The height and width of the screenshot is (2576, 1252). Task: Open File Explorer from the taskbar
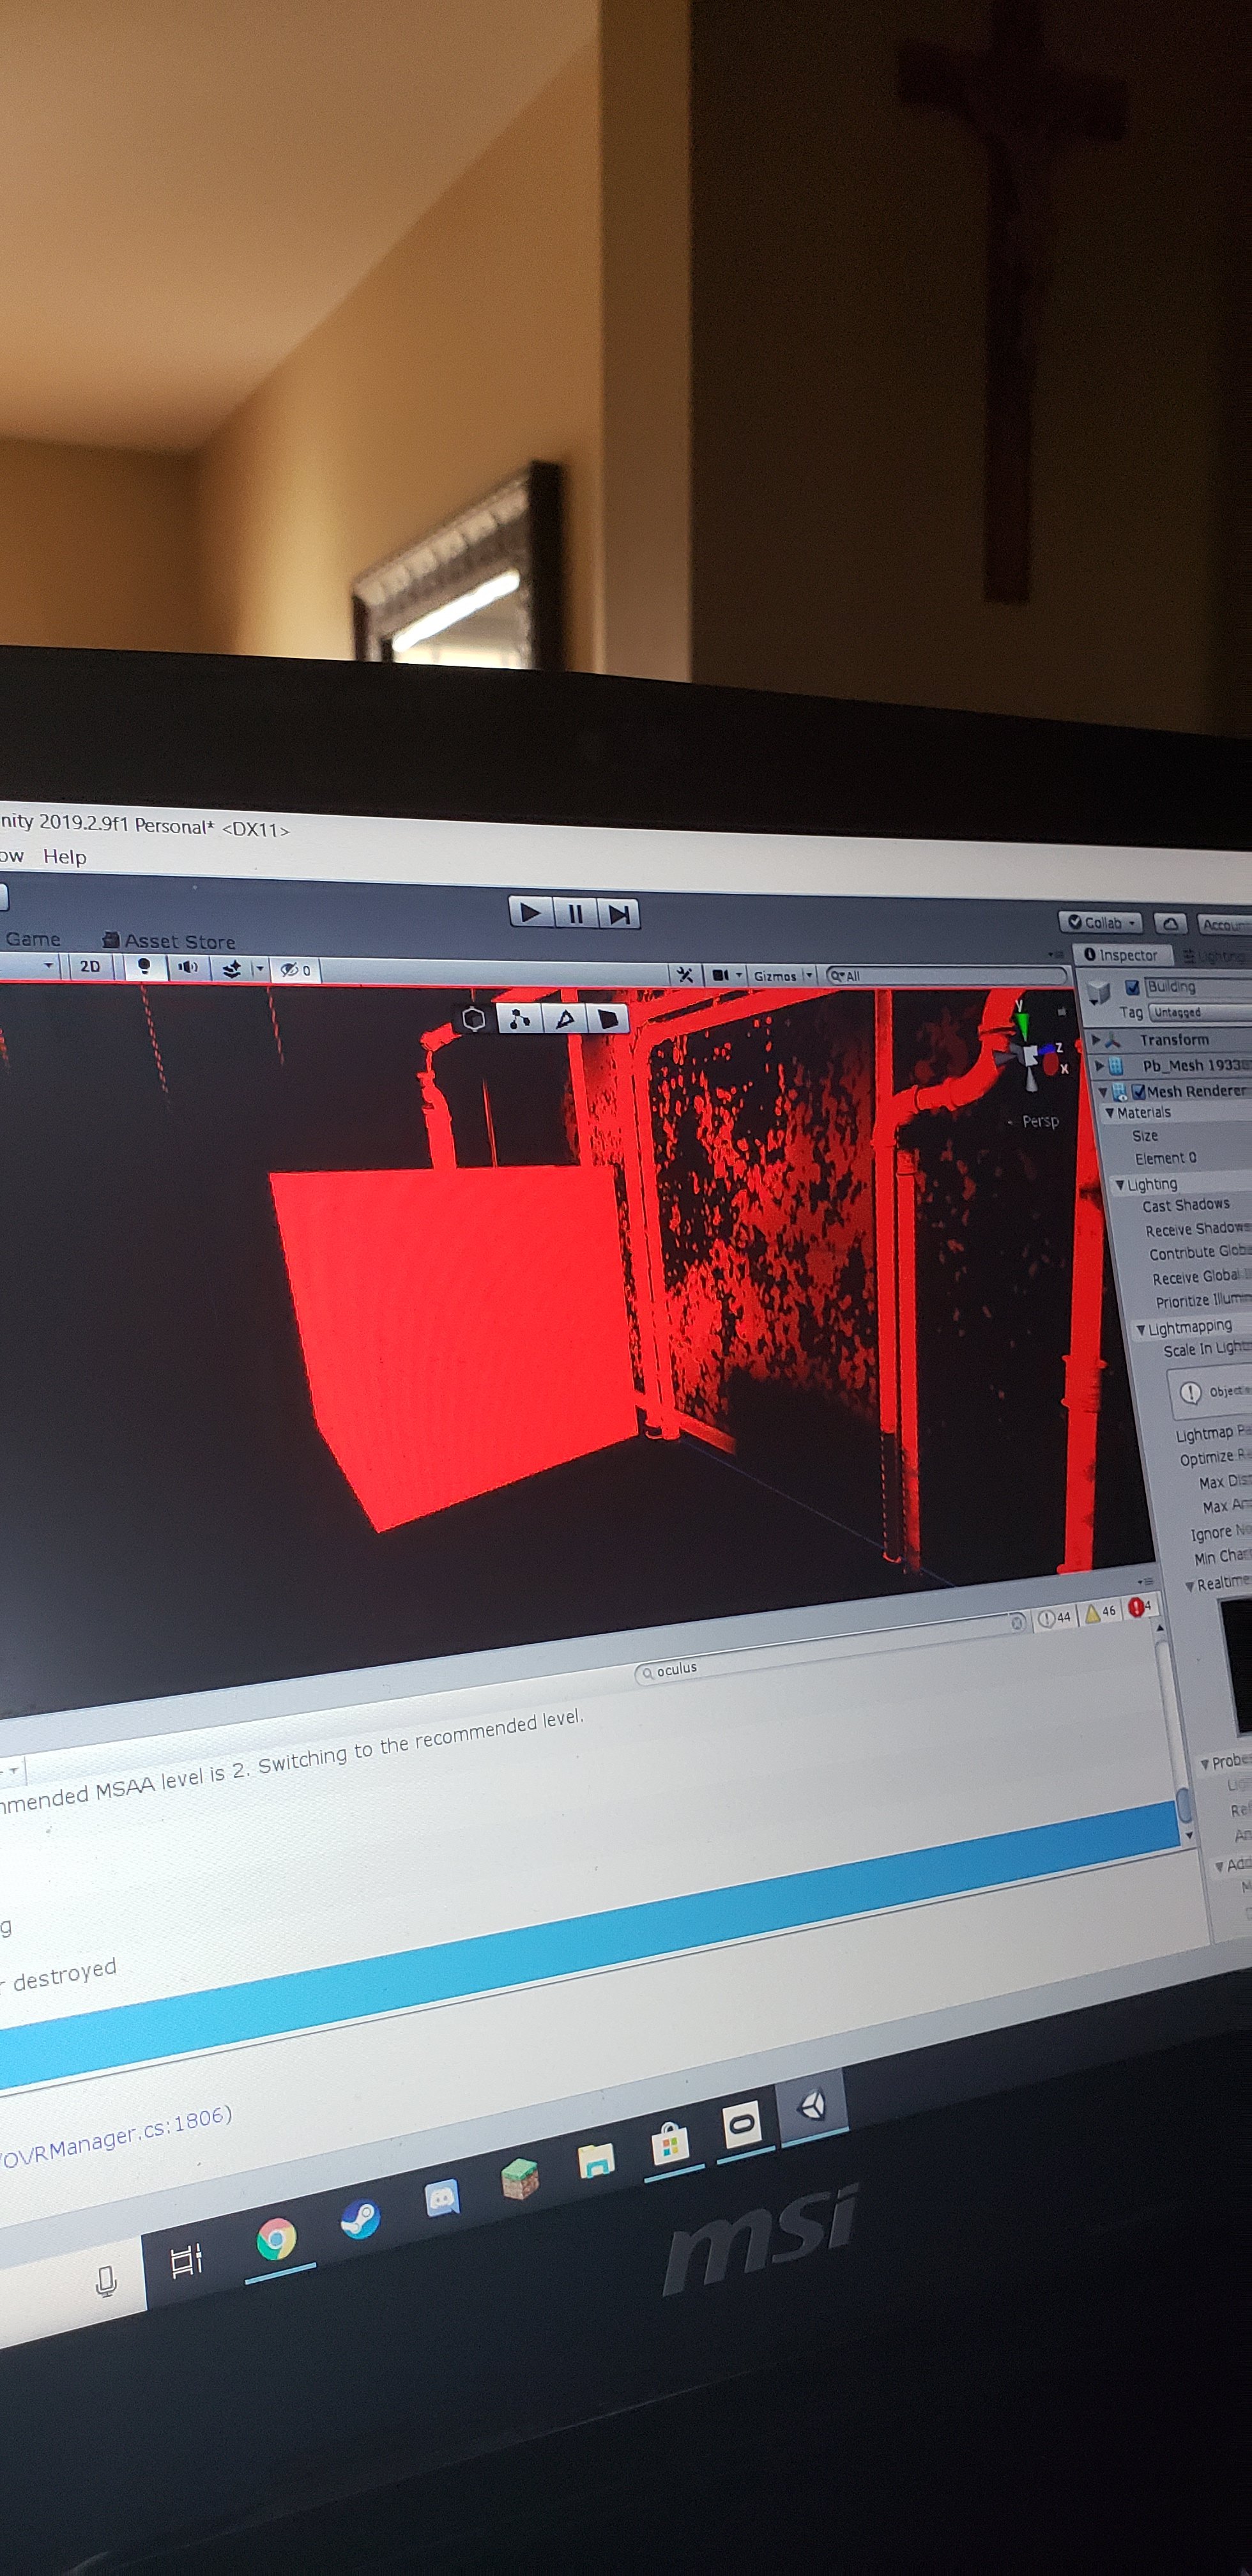point(596,2162)
